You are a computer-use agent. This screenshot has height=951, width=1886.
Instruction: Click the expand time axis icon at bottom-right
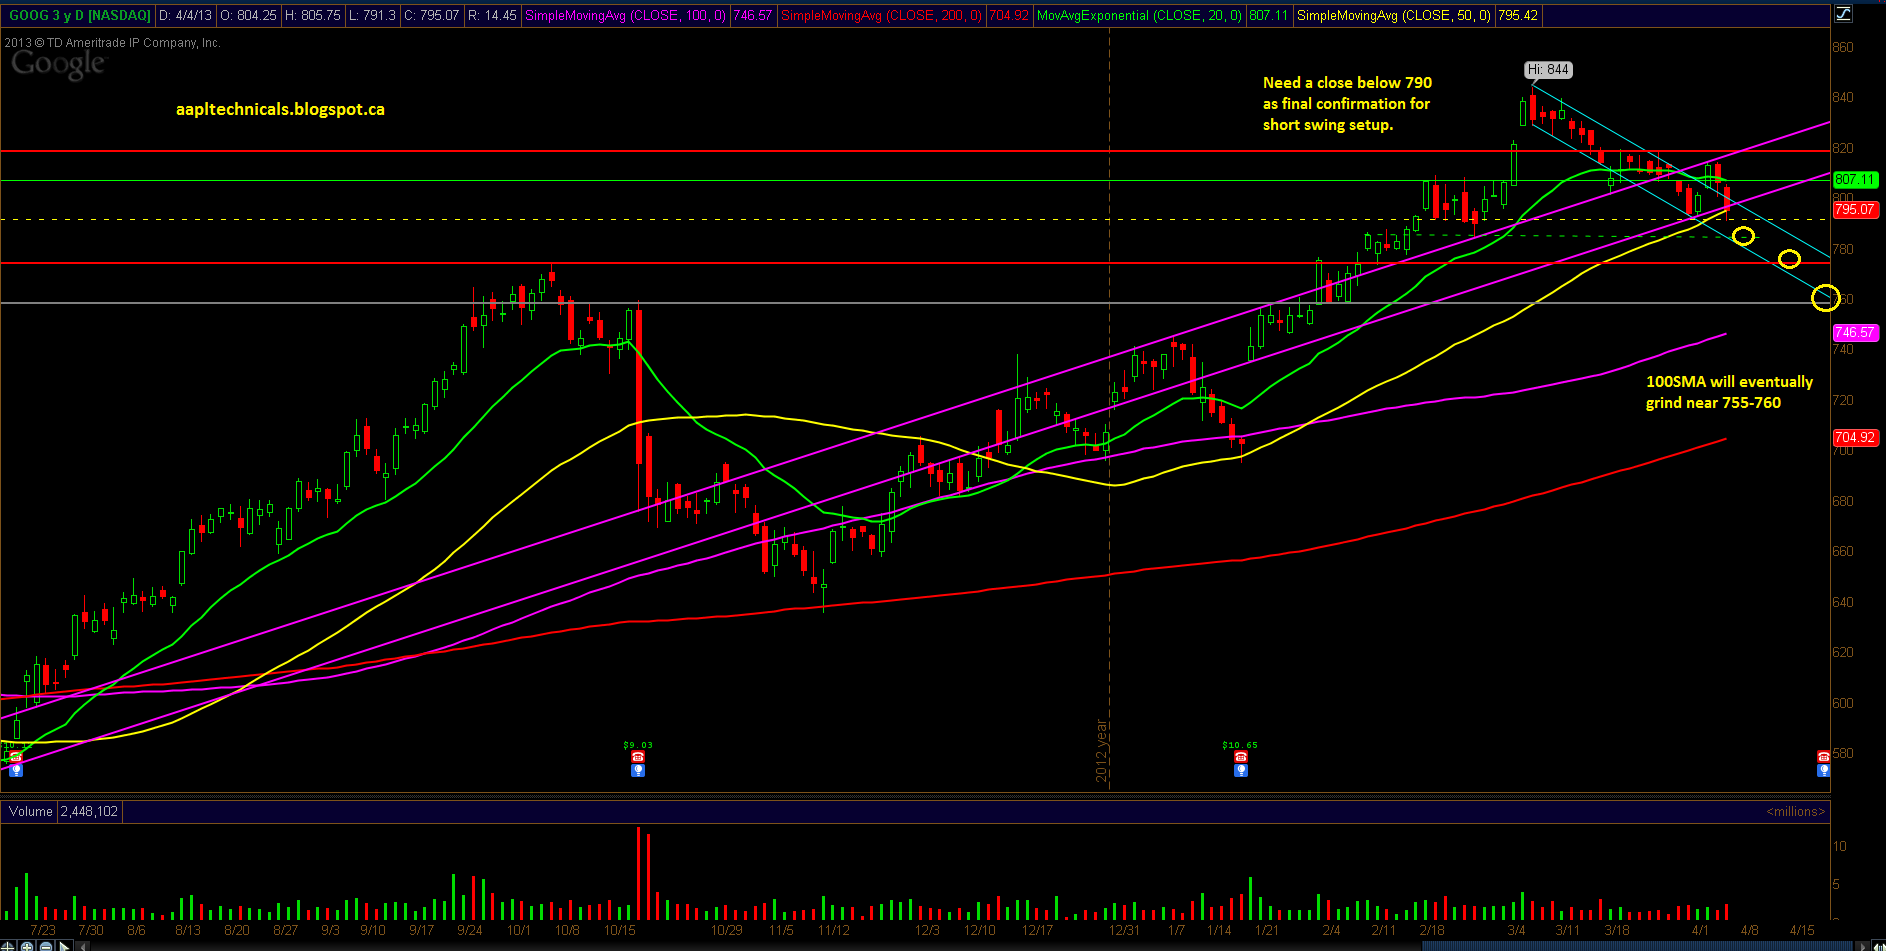click(x=1878, y=946)
